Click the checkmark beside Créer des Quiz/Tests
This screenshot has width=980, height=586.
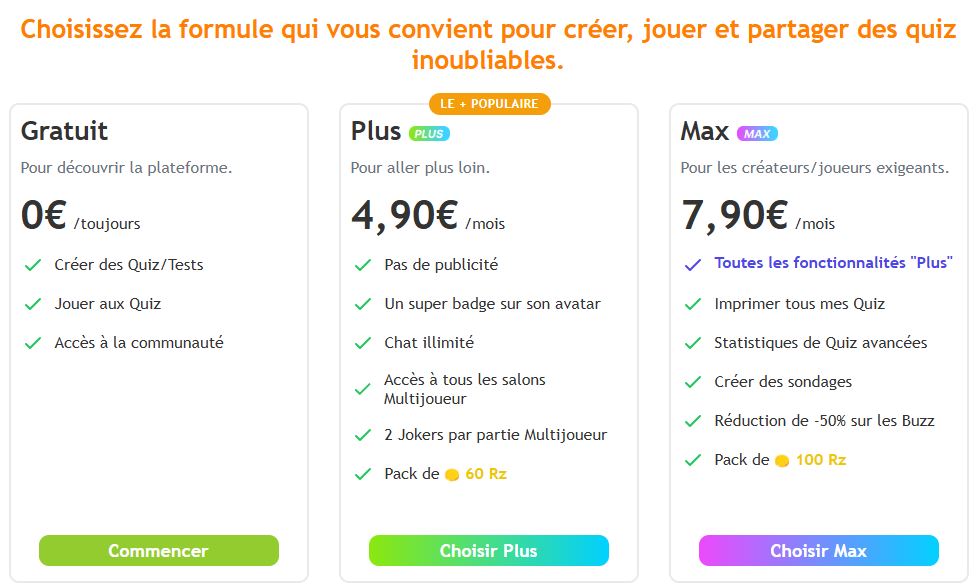click(x=33, y=265)
